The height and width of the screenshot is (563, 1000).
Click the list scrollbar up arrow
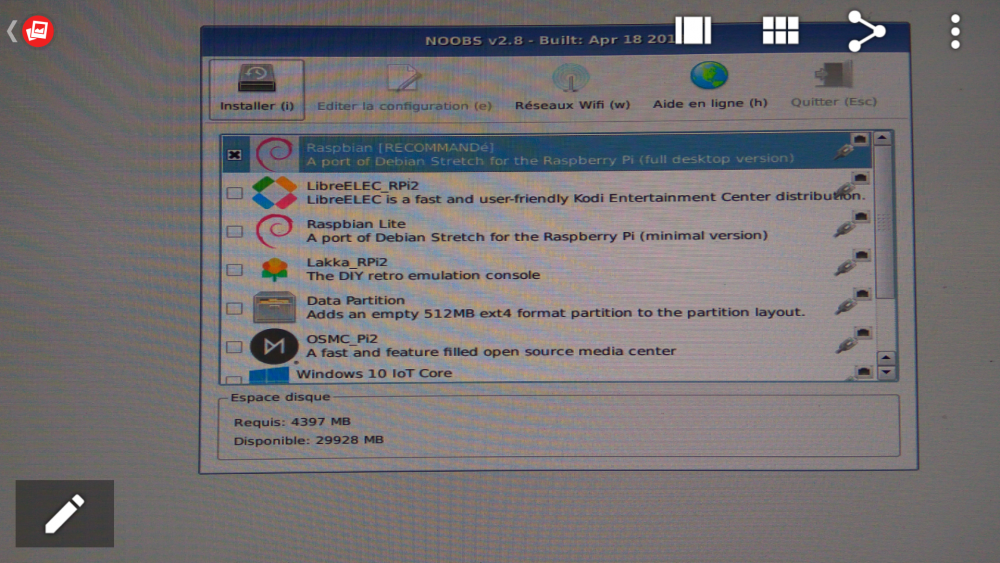point(882,138)
